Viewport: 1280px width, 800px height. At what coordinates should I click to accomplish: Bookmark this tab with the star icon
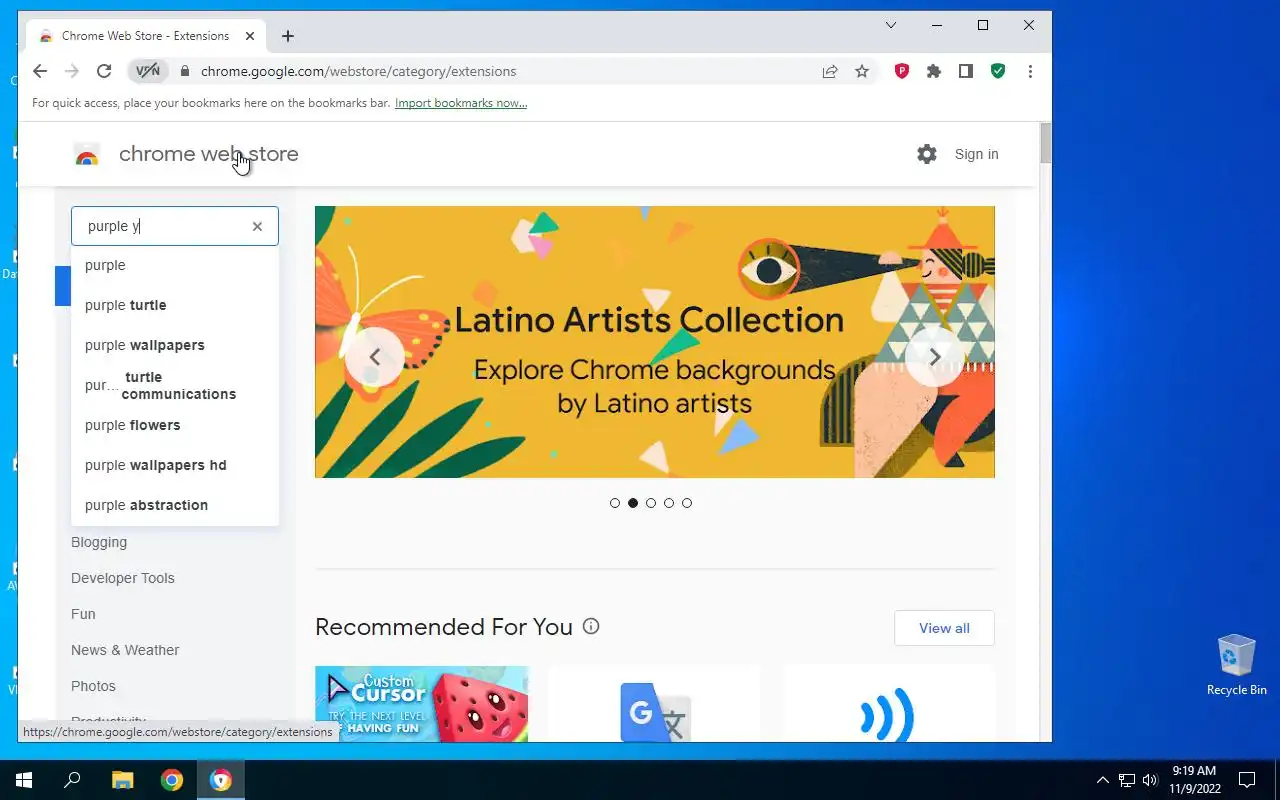tap(862, 71)
